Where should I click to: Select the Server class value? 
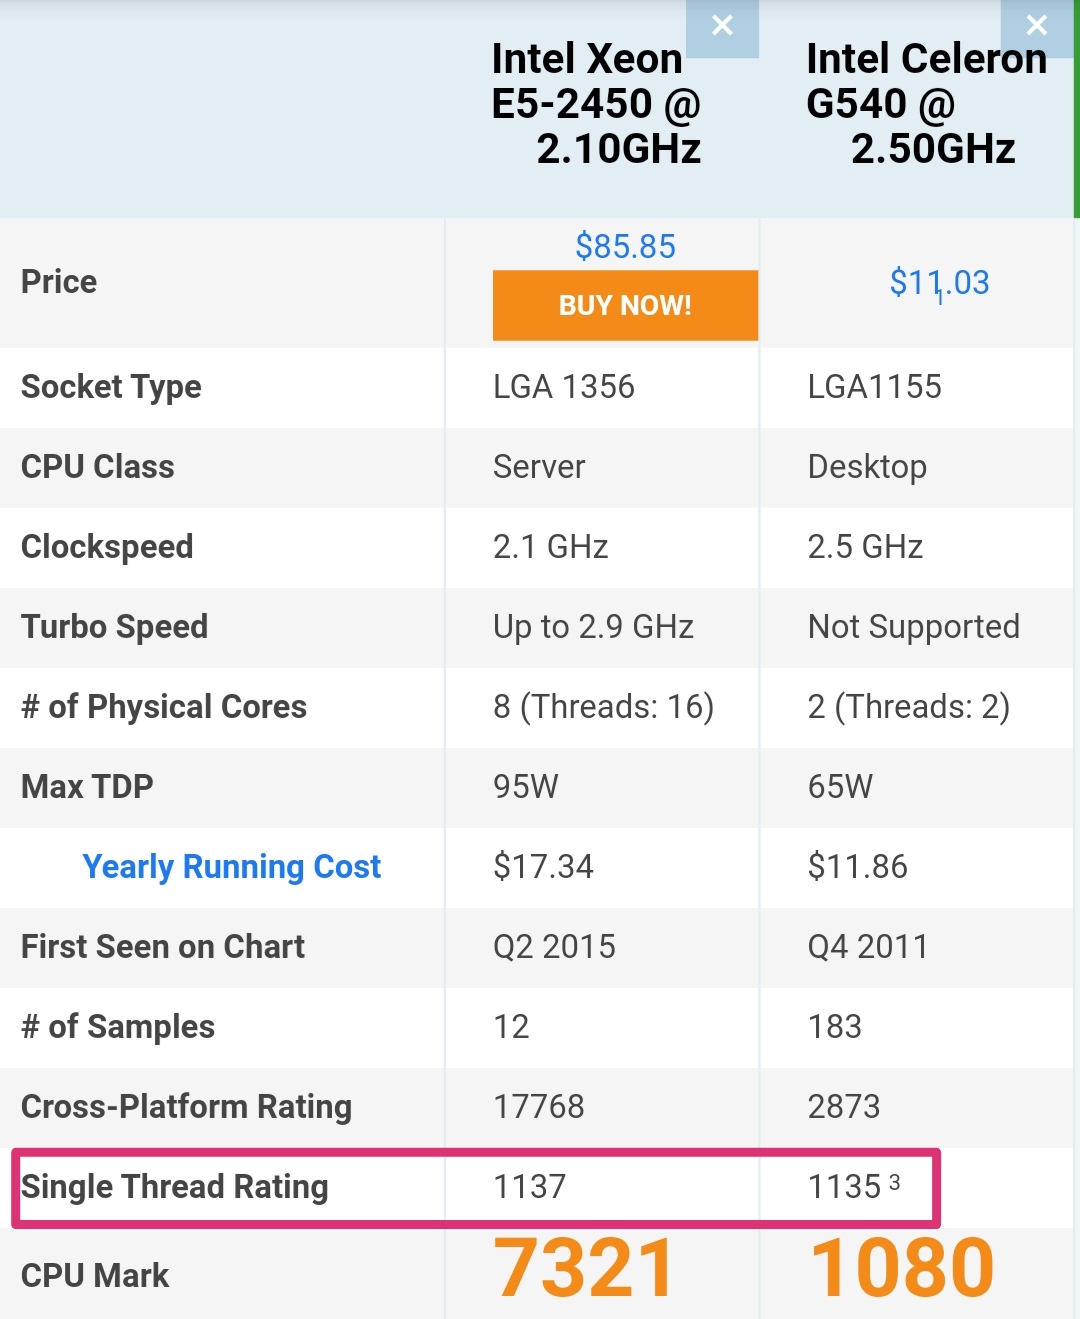(539, 467)
